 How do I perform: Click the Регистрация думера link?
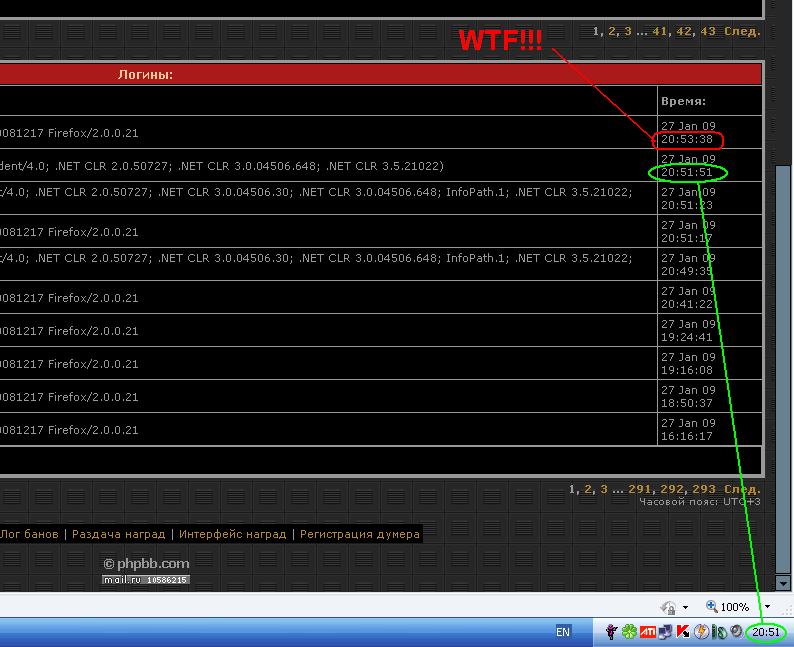(x=359, y=535)
